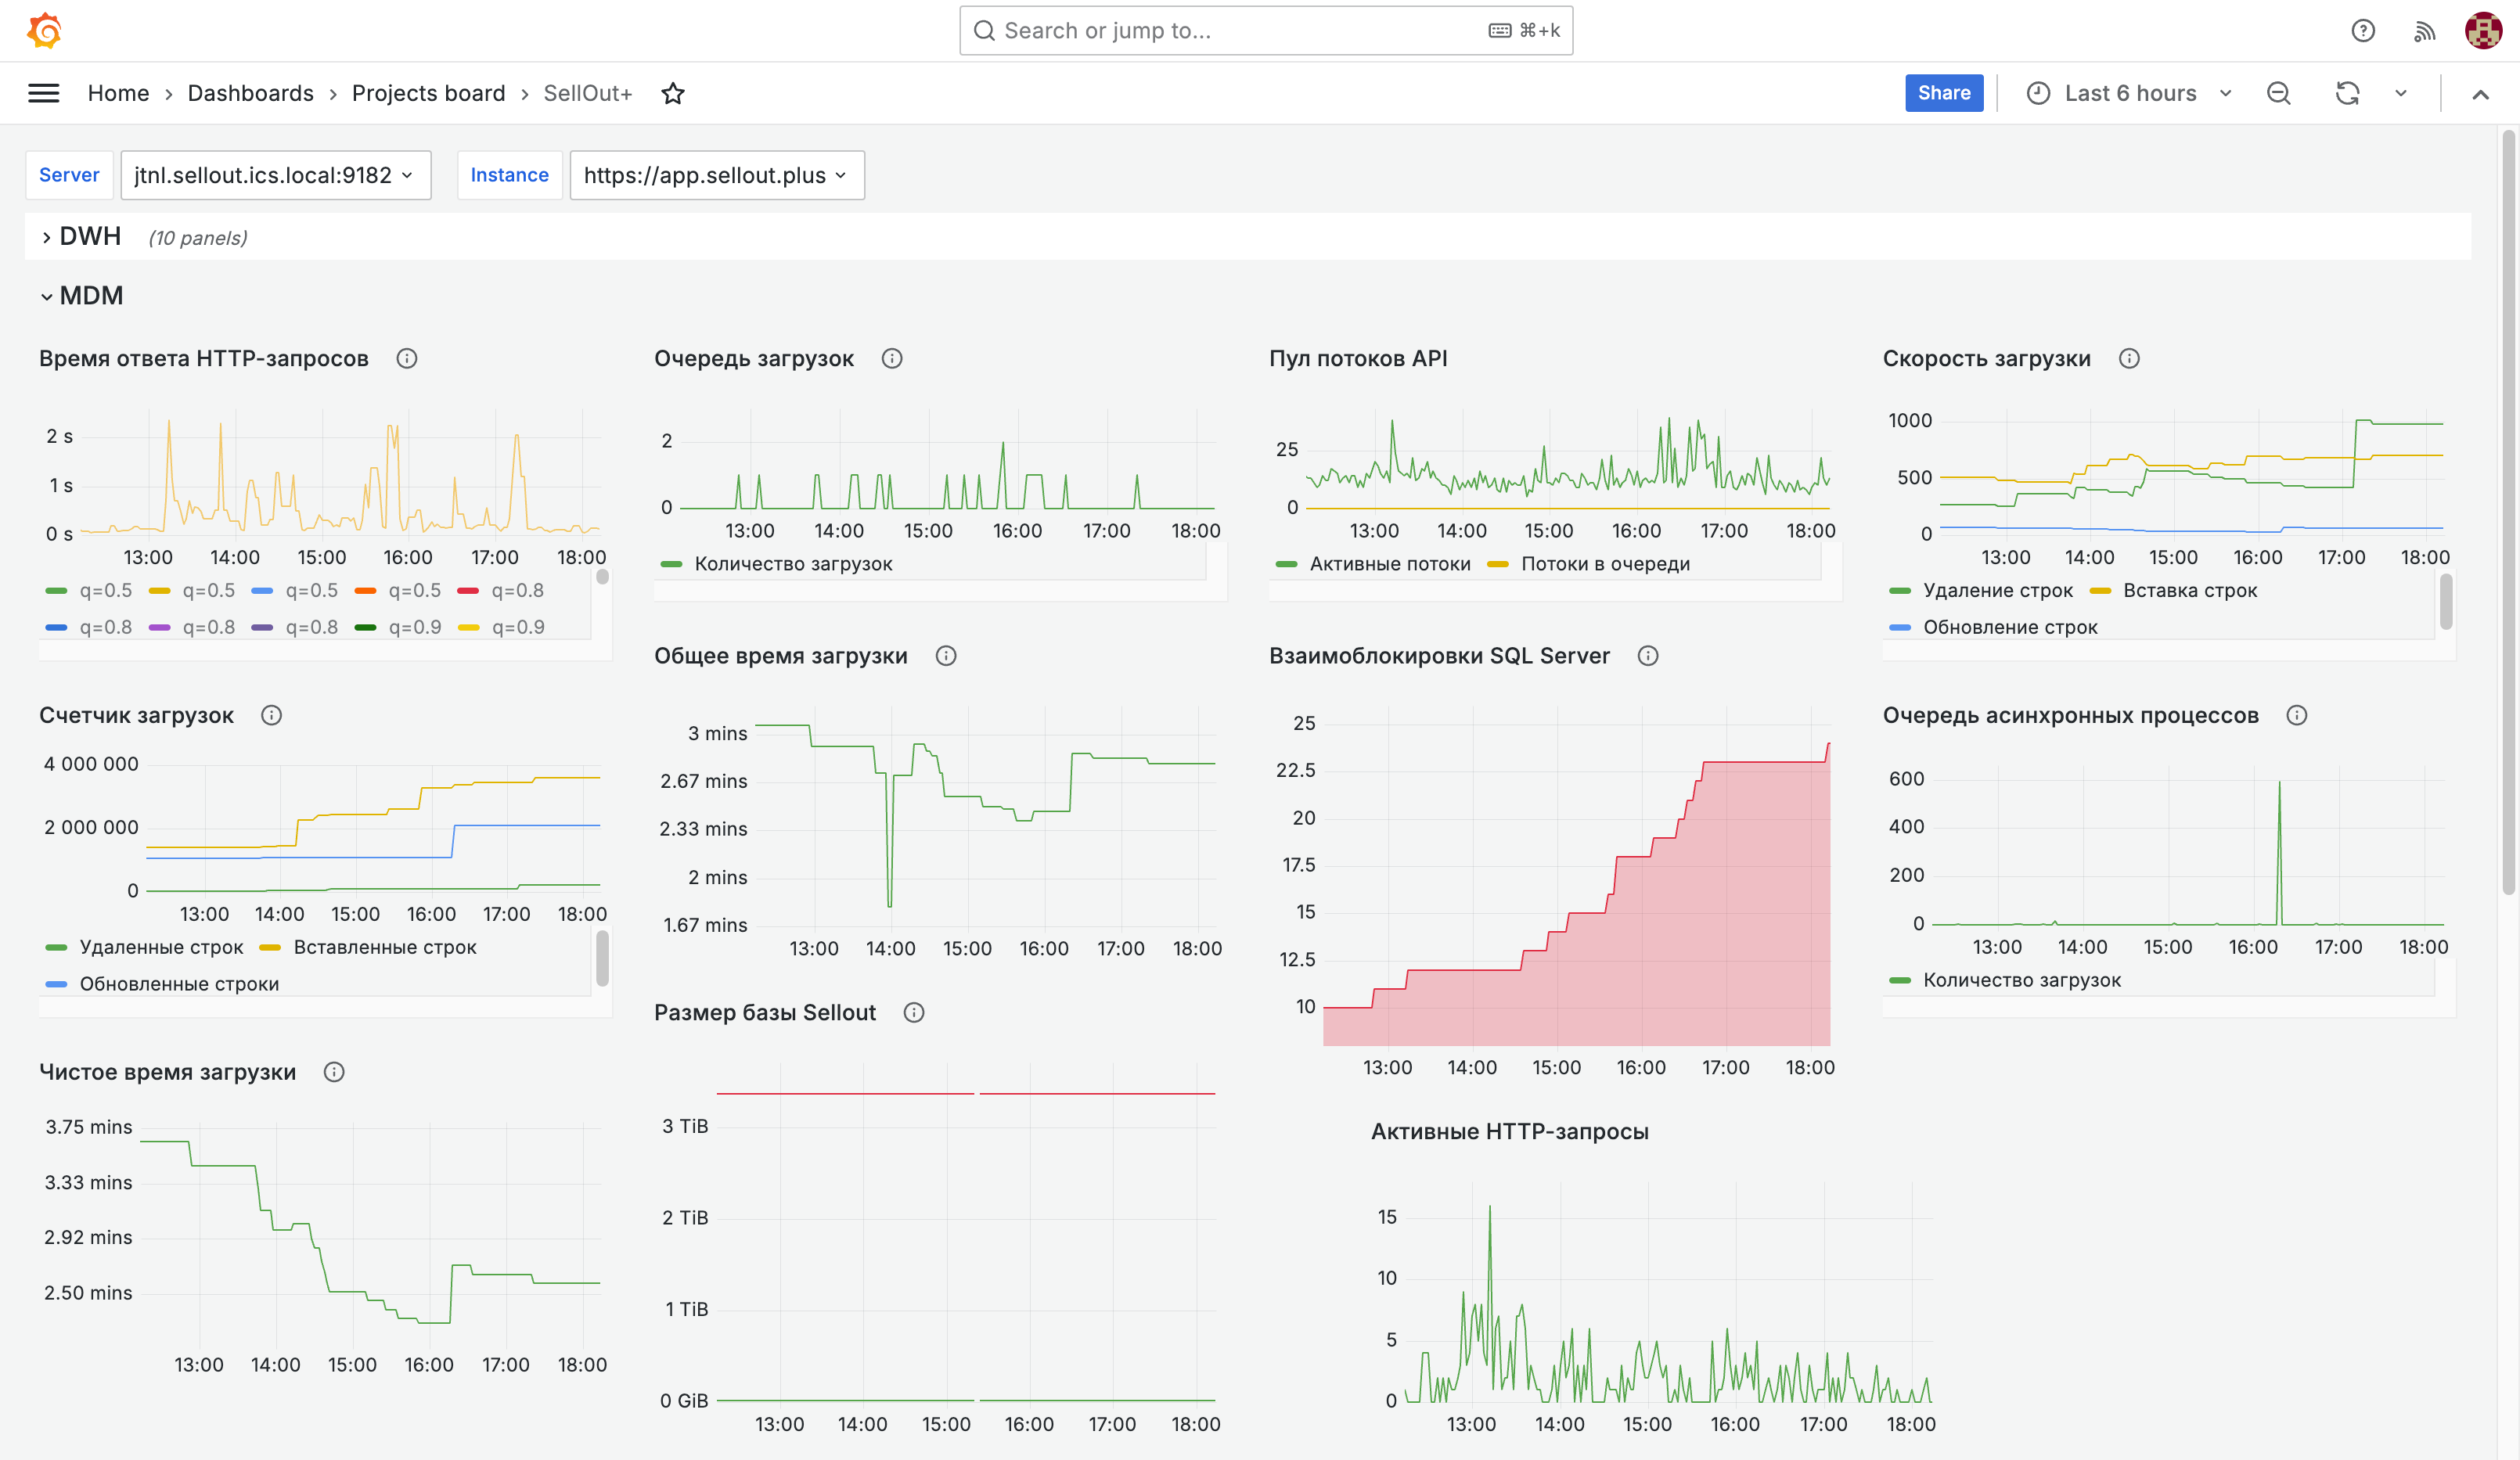This screenshot has width=2520, height=1460.
Task: Toggle the Активные потоки legend series
Action: (1389, 564)
